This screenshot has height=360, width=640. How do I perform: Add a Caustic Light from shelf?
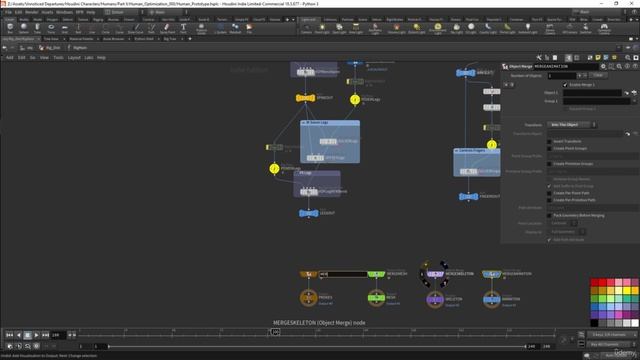coord(488,28)
